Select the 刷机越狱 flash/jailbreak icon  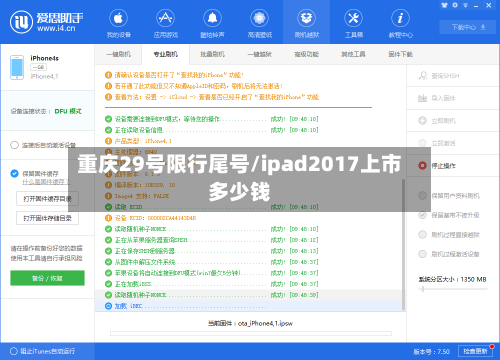306,18
